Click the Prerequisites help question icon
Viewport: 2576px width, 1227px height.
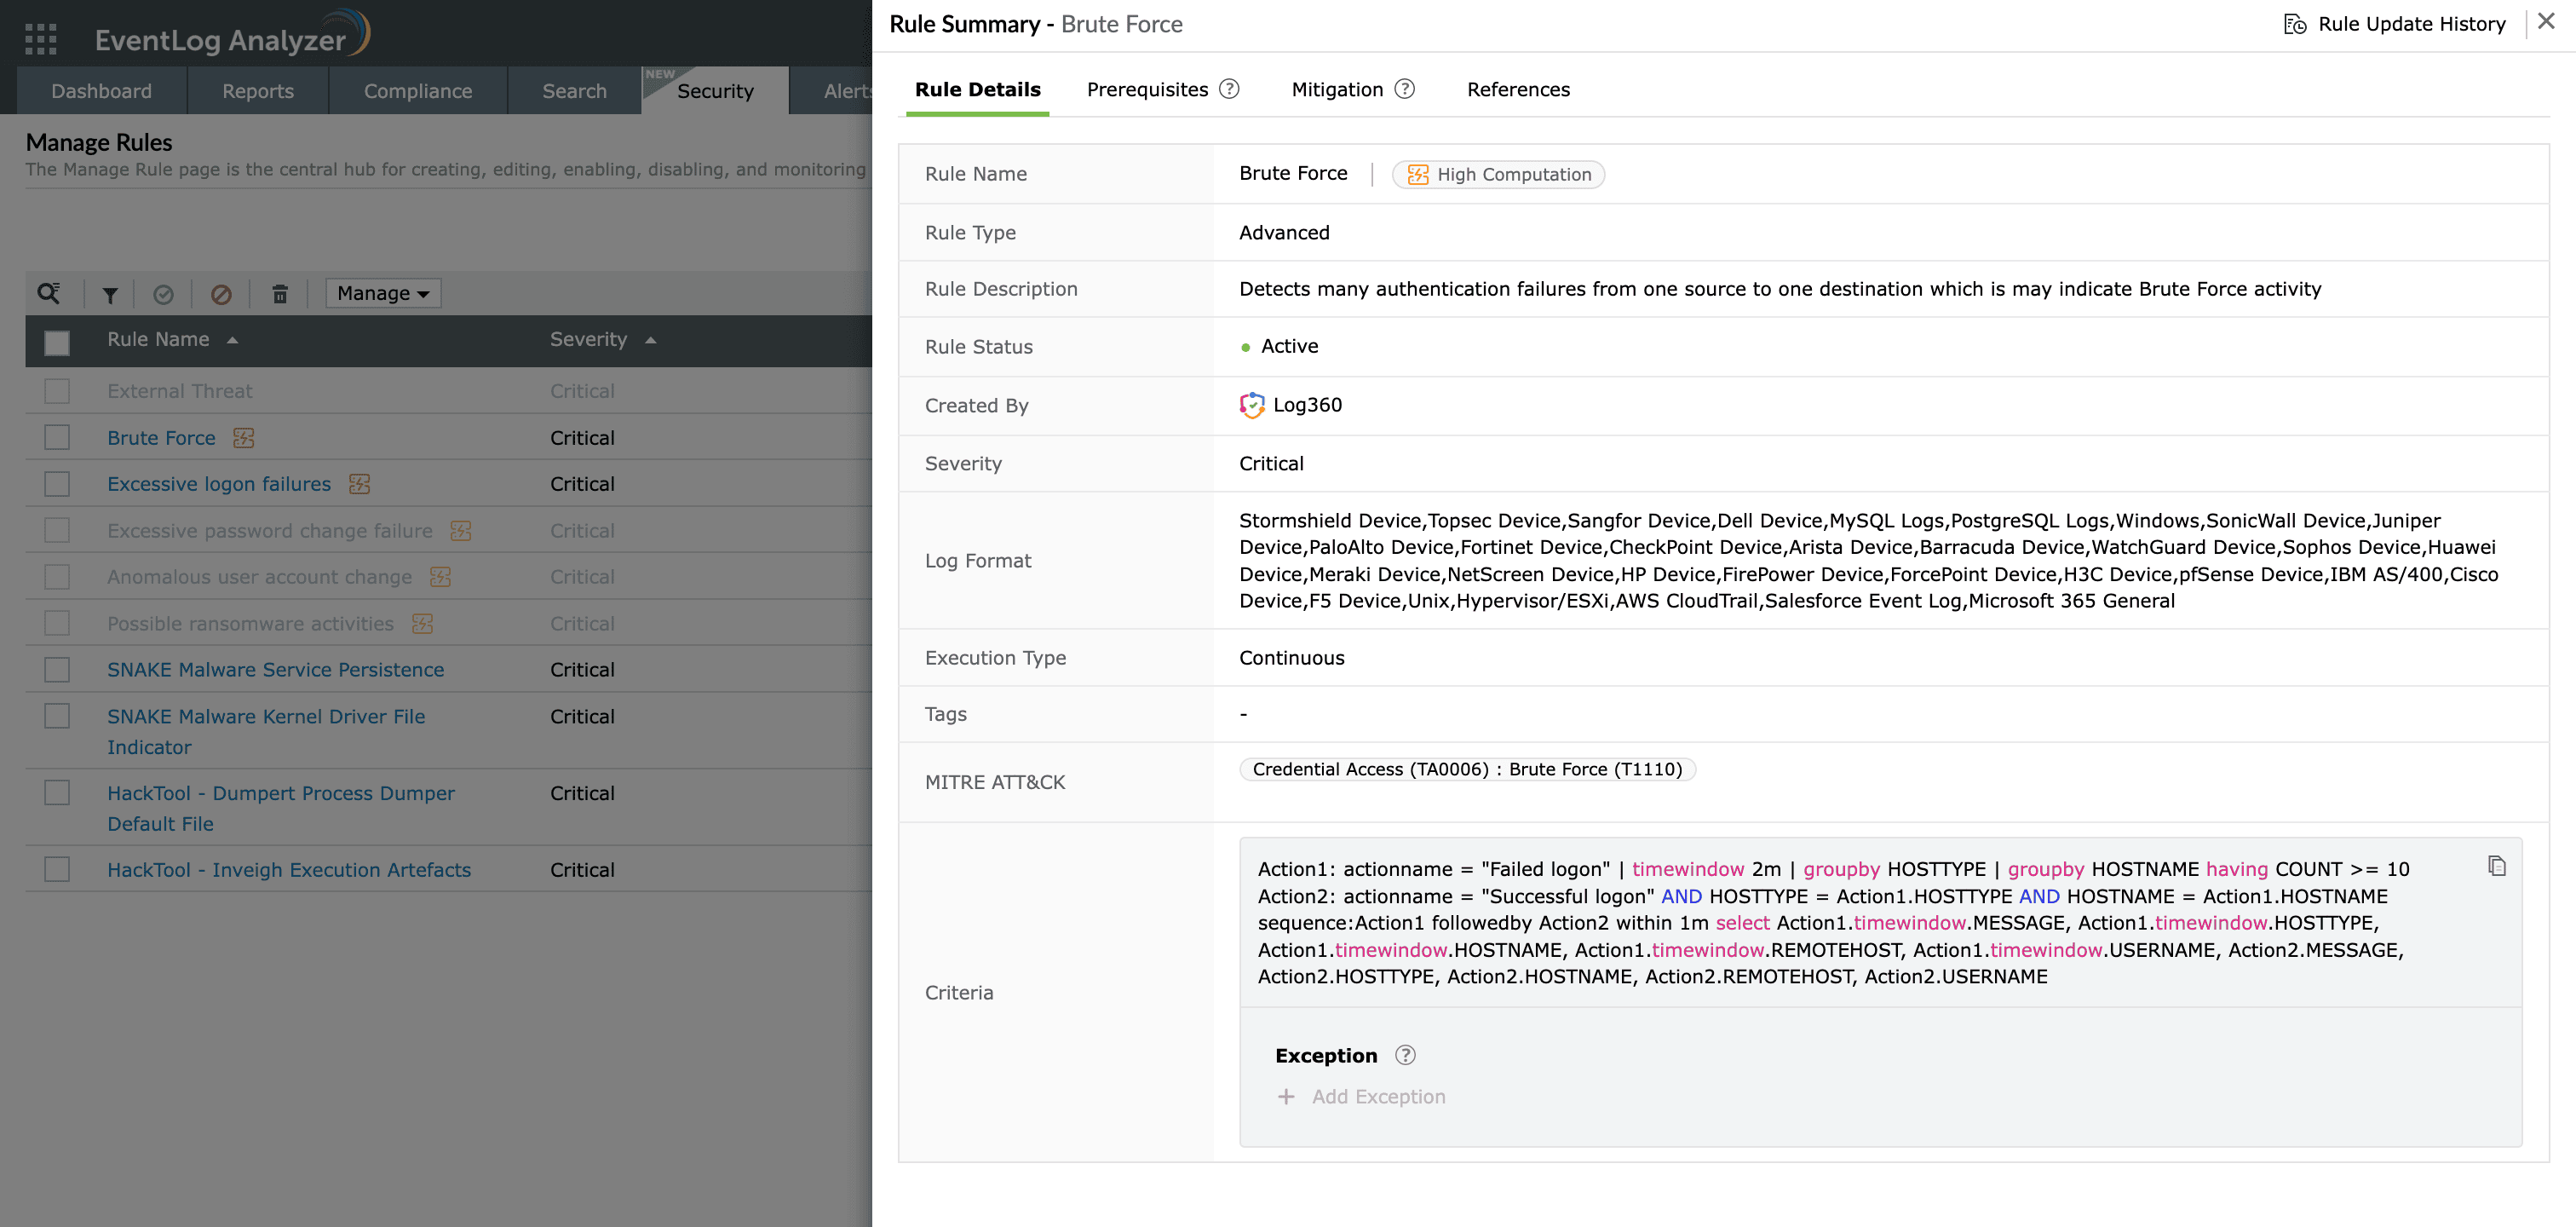click(1229, 89)
